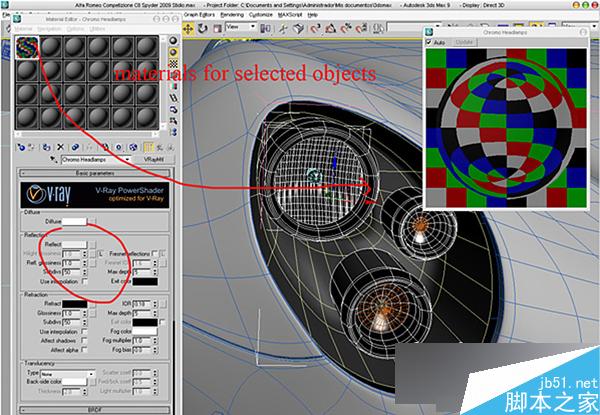Click the Make Preview icon

[x=173, y=98]
